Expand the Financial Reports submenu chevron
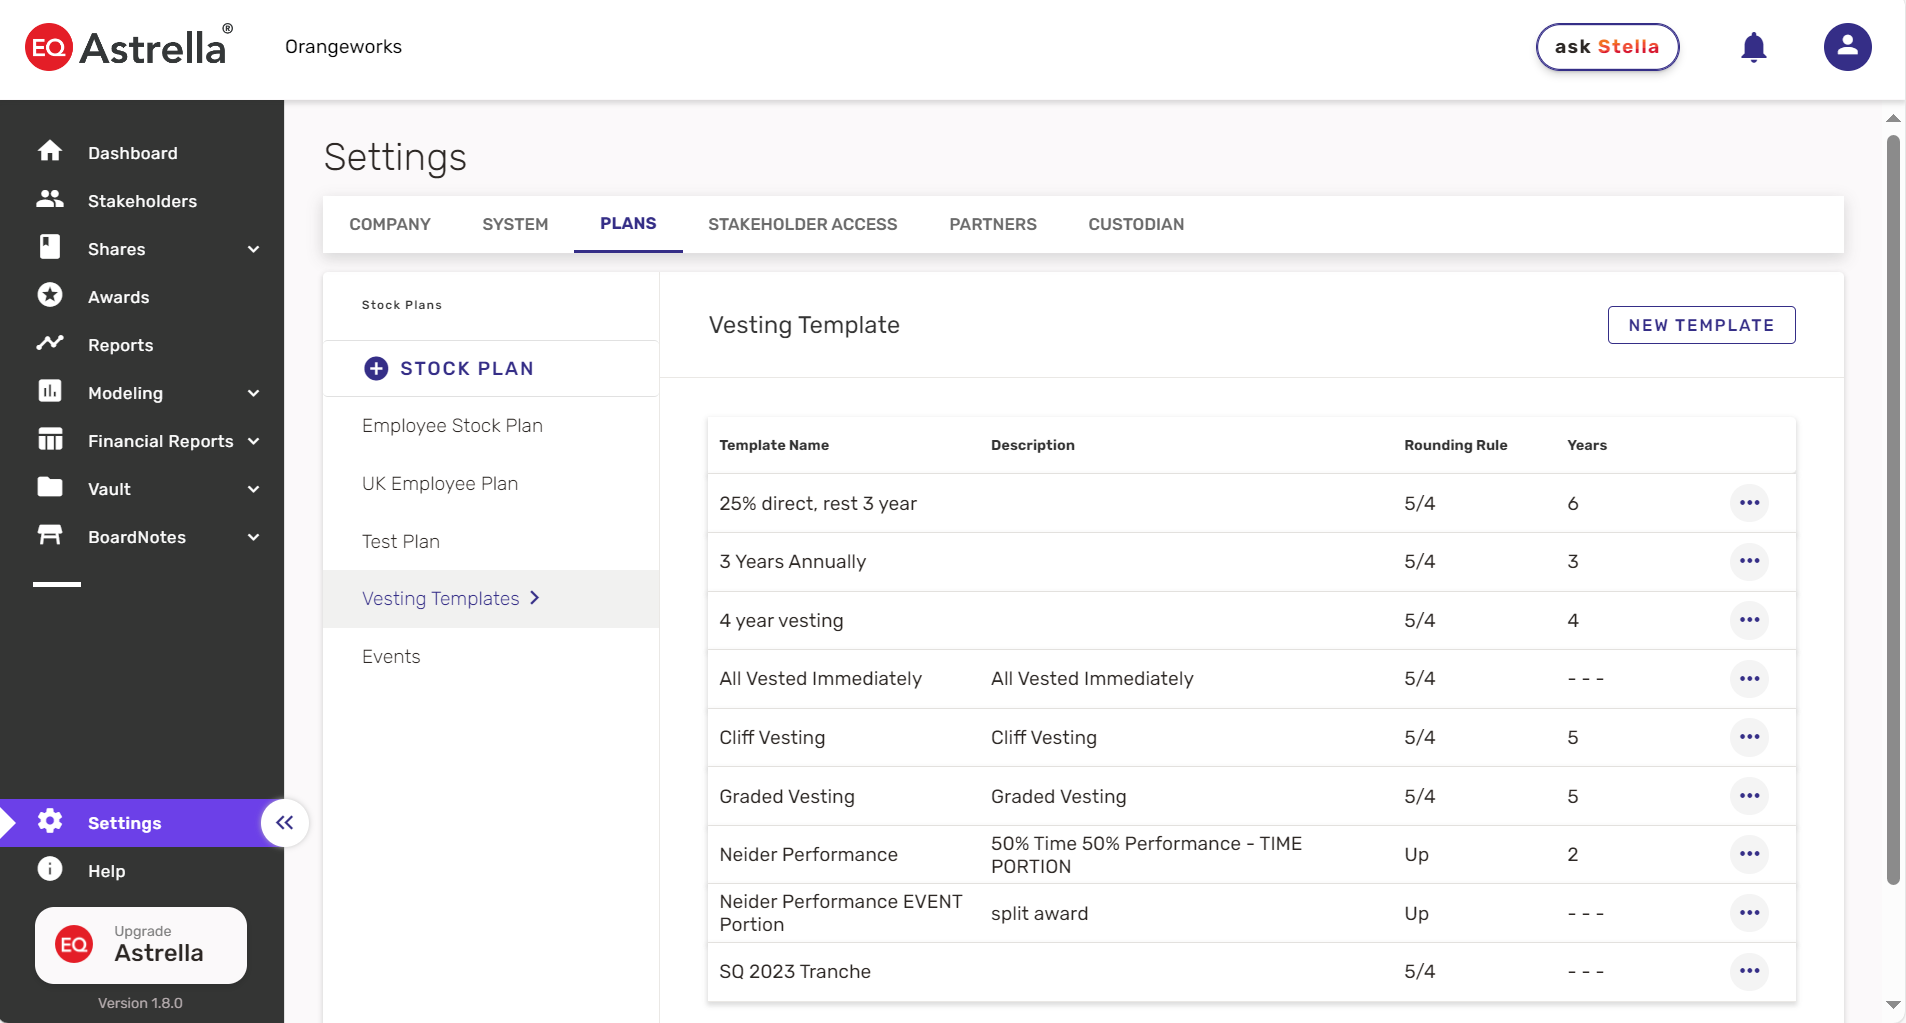The height and width of the screenshot is (1023, 1906). (254, 441)
